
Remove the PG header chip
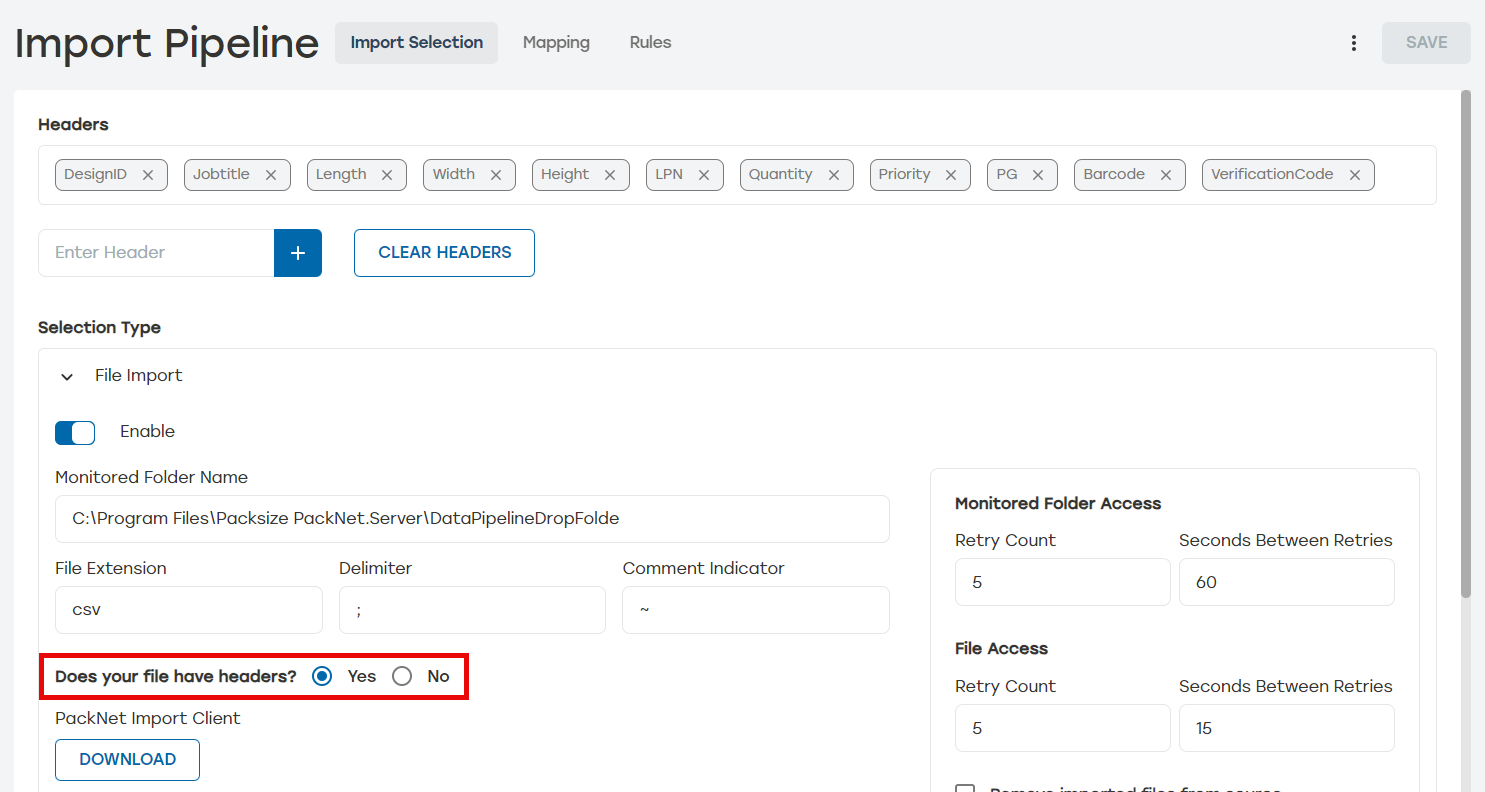tap(1039, 174)
